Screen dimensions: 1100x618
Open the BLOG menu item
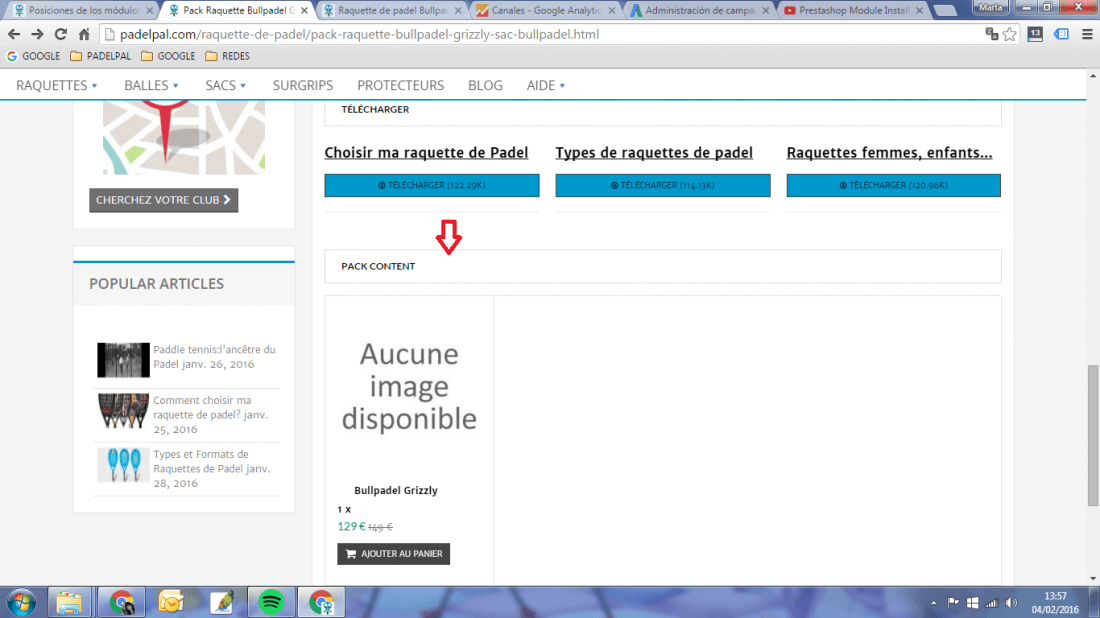[x=485, y=85]
